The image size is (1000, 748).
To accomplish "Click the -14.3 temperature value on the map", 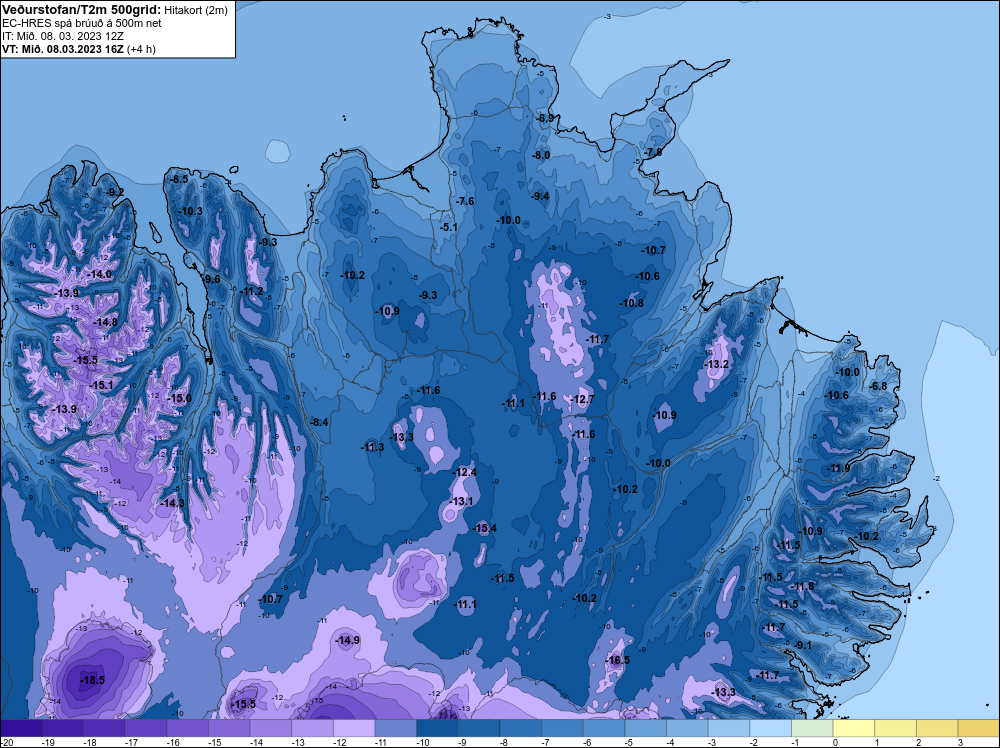I will [172, 503].
